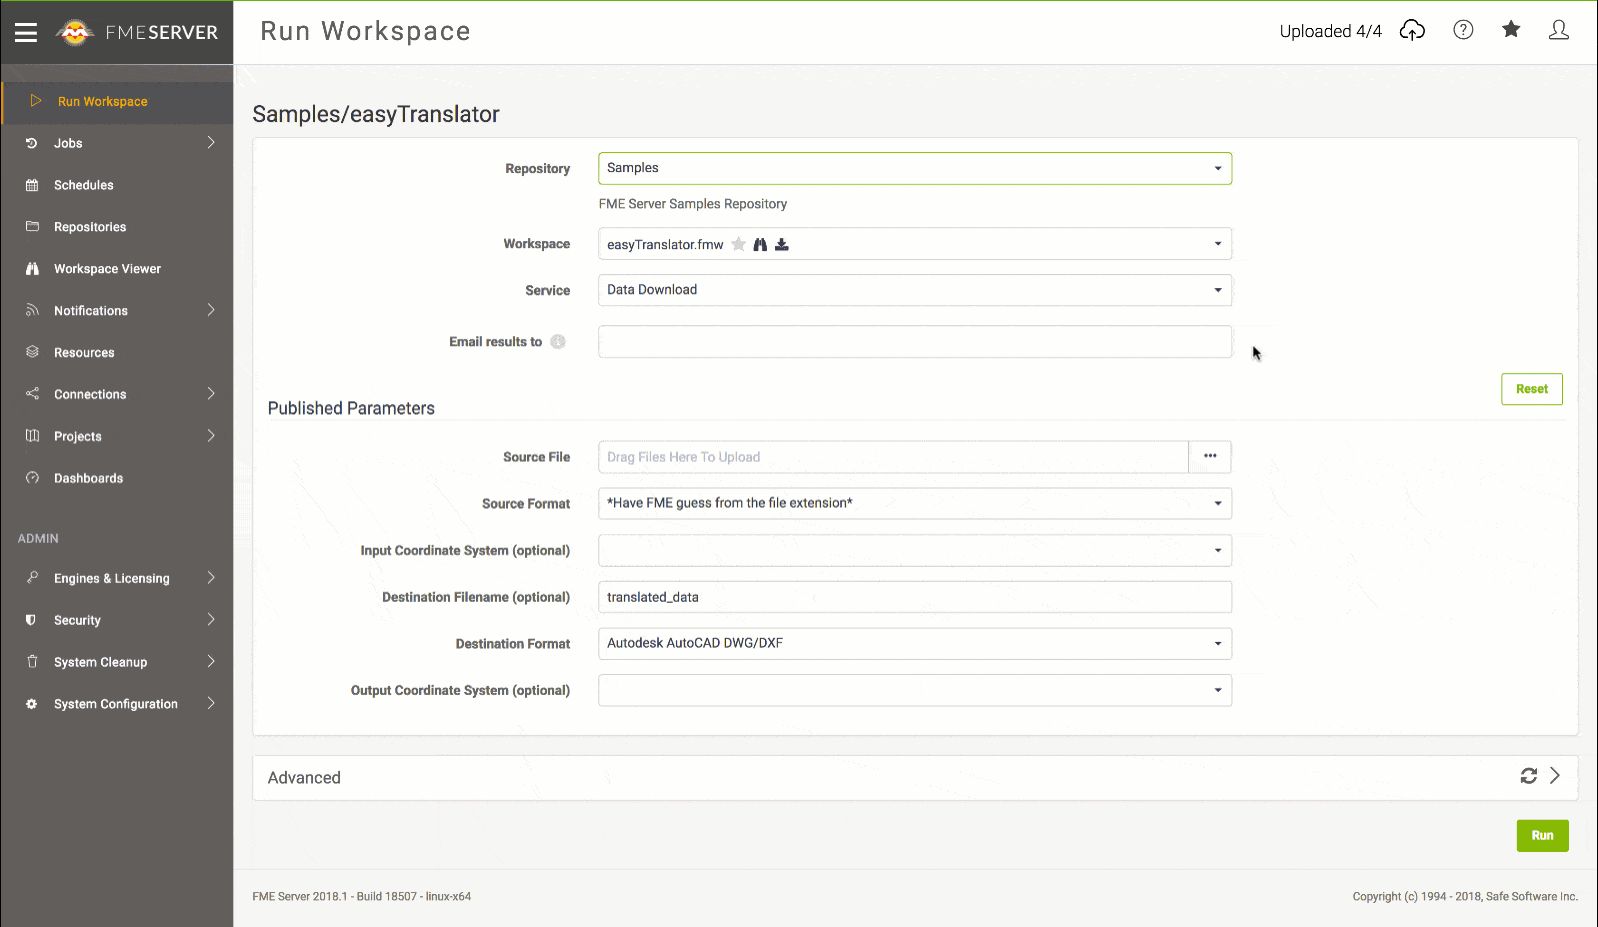Show info tooltip for Email results to
This screenshot has width=1598, height=927.
pos(558,342)
